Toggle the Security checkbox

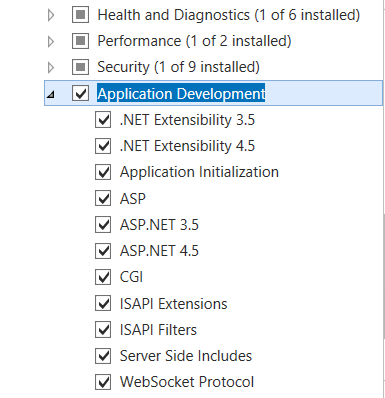(80, 67)
